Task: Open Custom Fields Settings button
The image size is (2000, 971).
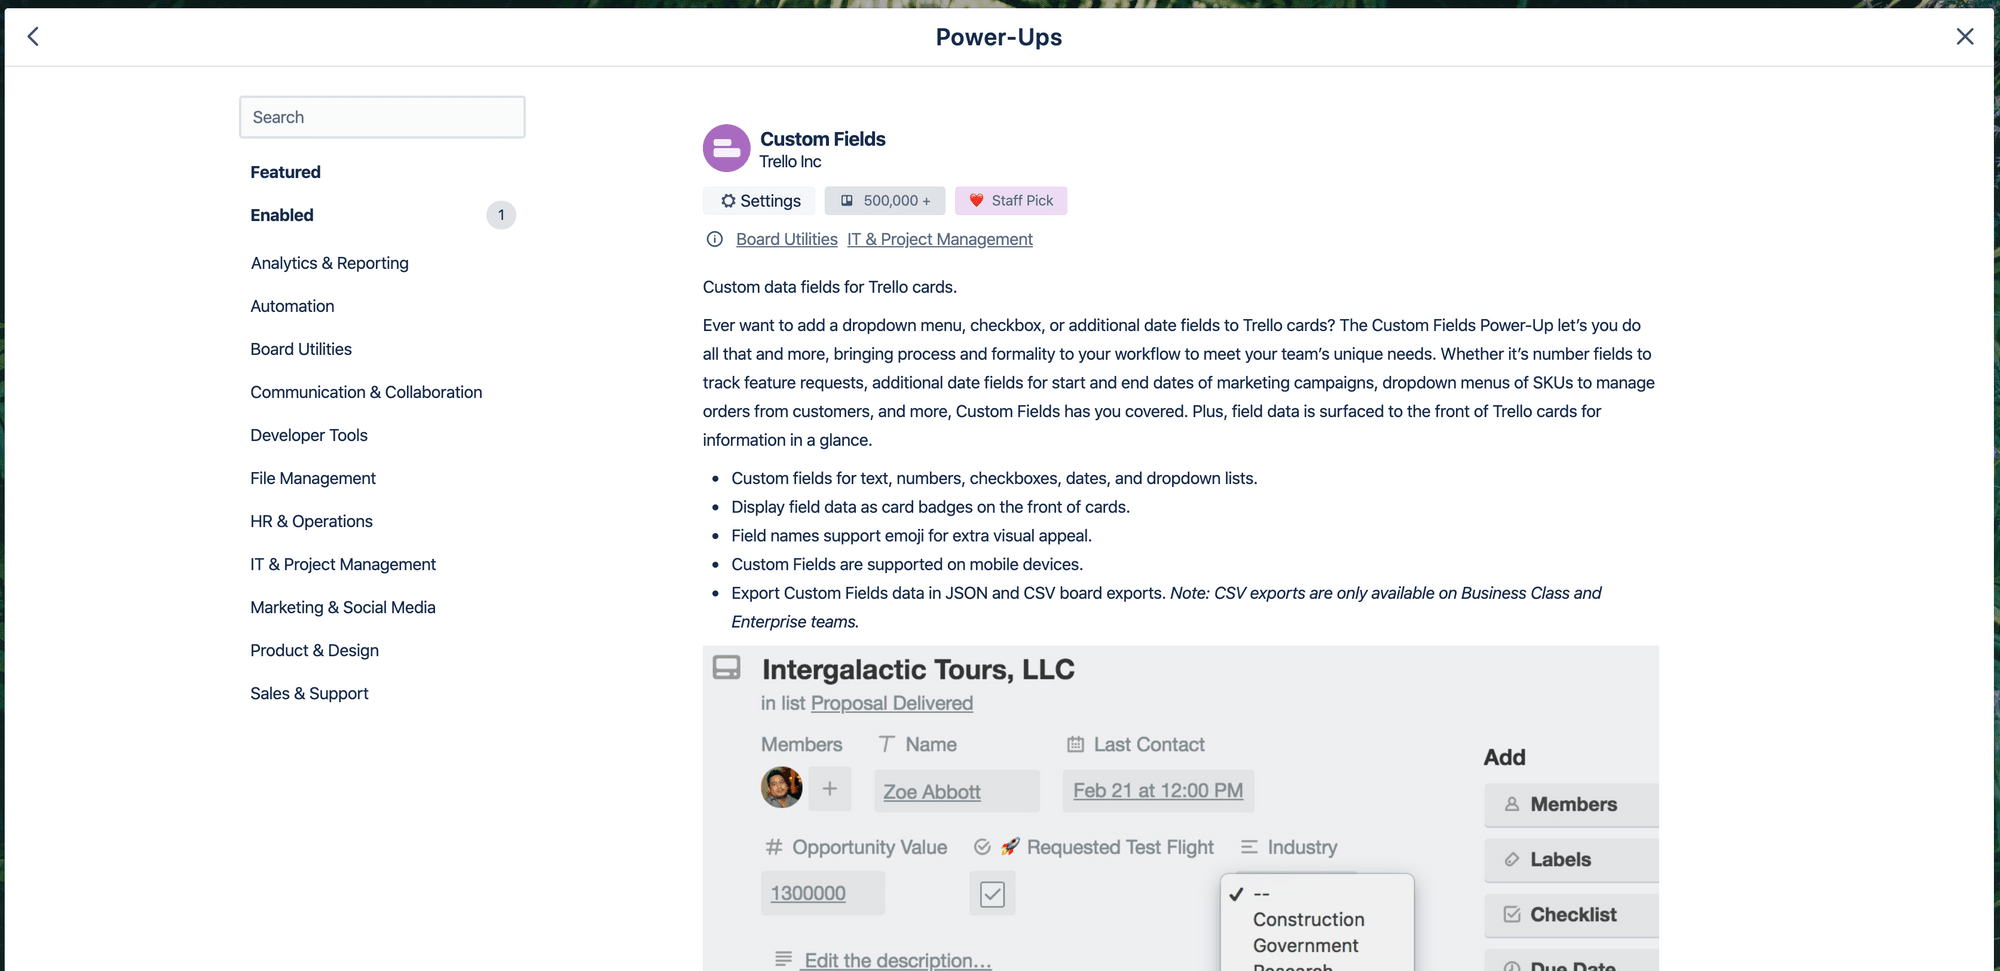Action: pyautogui.click(x=761, y=201)
